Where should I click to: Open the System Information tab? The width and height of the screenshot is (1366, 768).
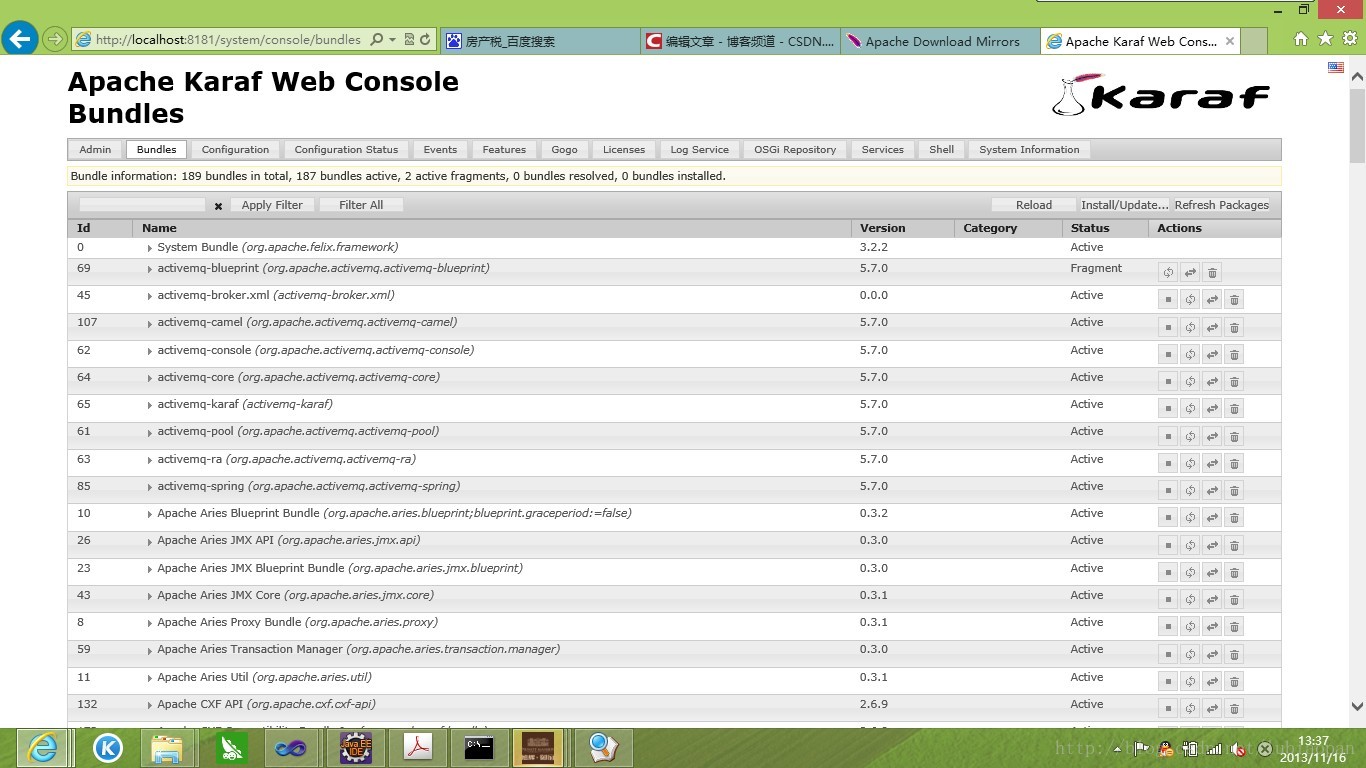tap(1029, 150)
